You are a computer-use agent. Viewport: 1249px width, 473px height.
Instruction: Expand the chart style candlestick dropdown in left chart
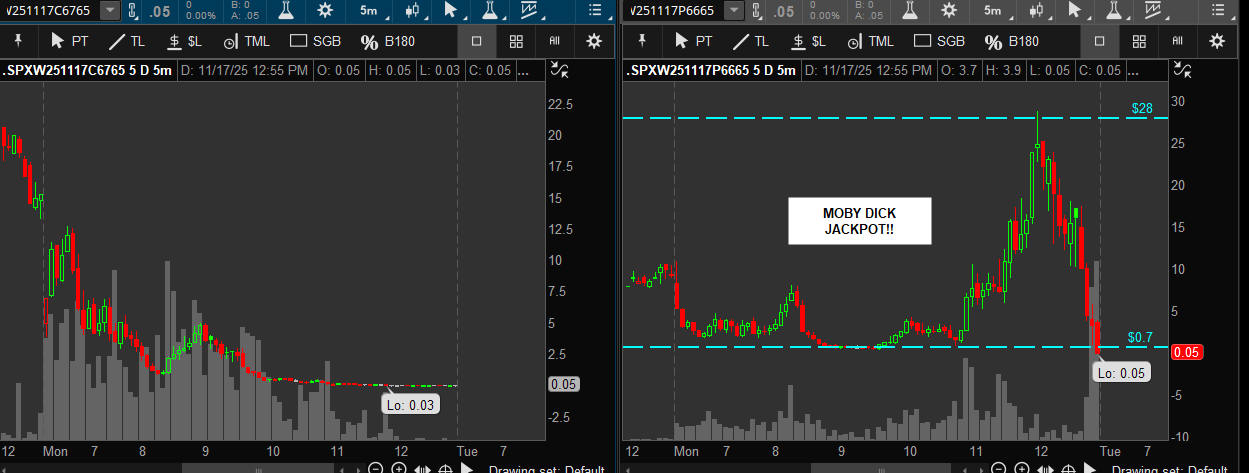416,11
